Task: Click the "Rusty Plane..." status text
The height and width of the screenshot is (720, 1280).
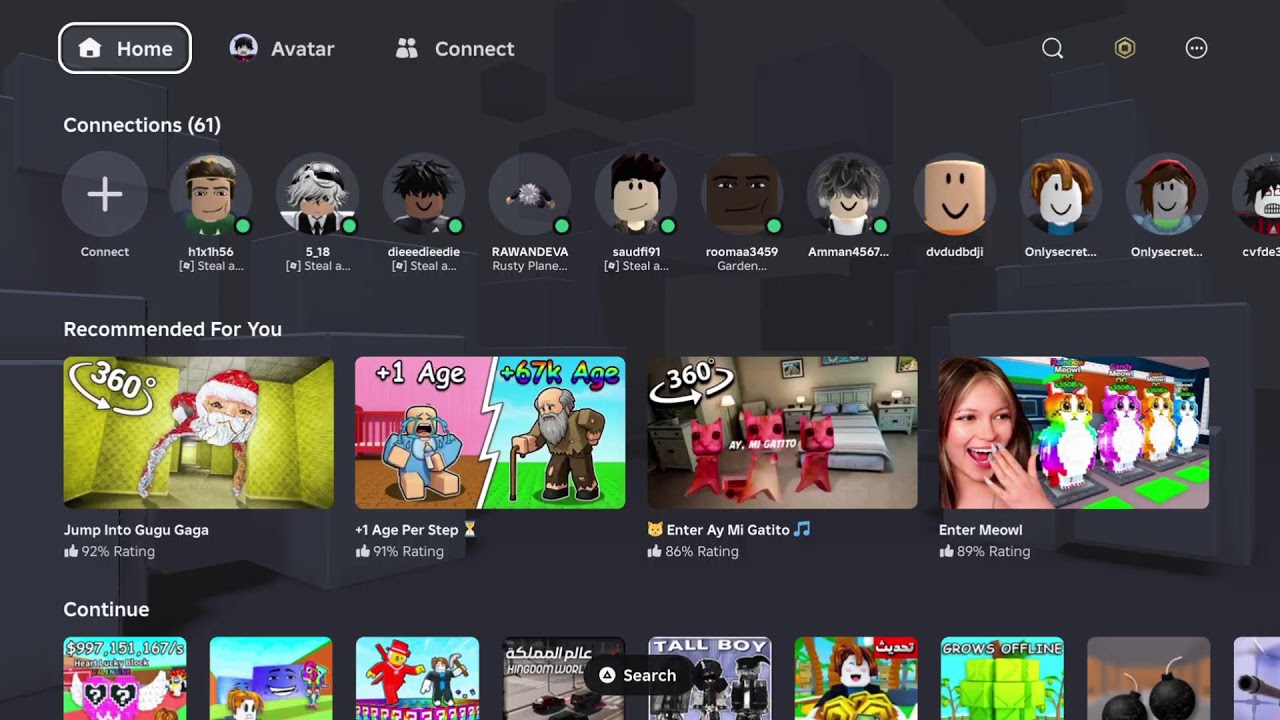Action: (530, 266)
